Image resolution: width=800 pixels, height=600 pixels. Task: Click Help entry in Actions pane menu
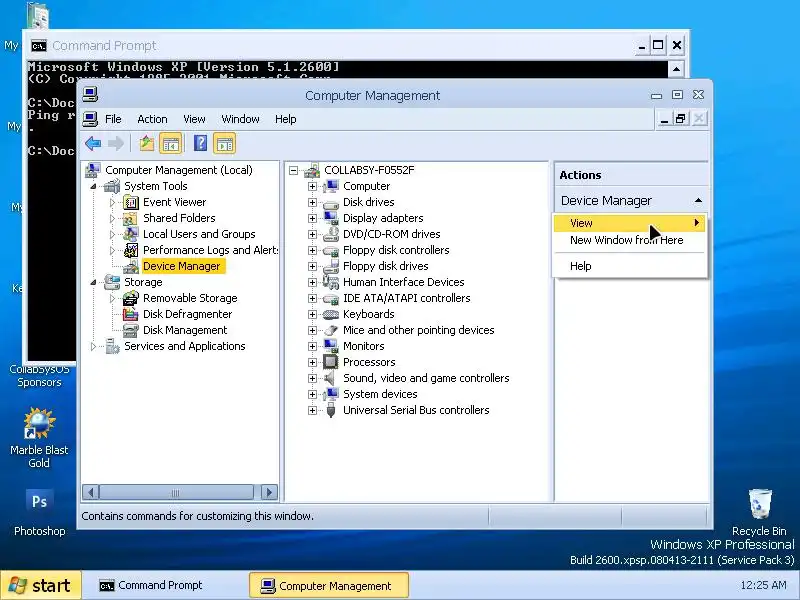point(630,266)
